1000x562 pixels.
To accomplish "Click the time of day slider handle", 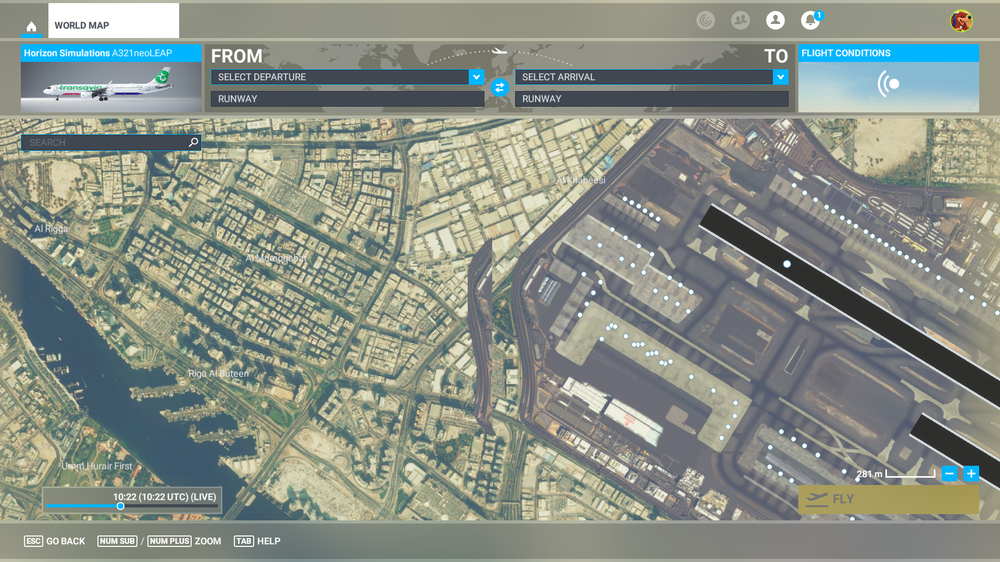I will pyautogui.click(x=121, y=506).
